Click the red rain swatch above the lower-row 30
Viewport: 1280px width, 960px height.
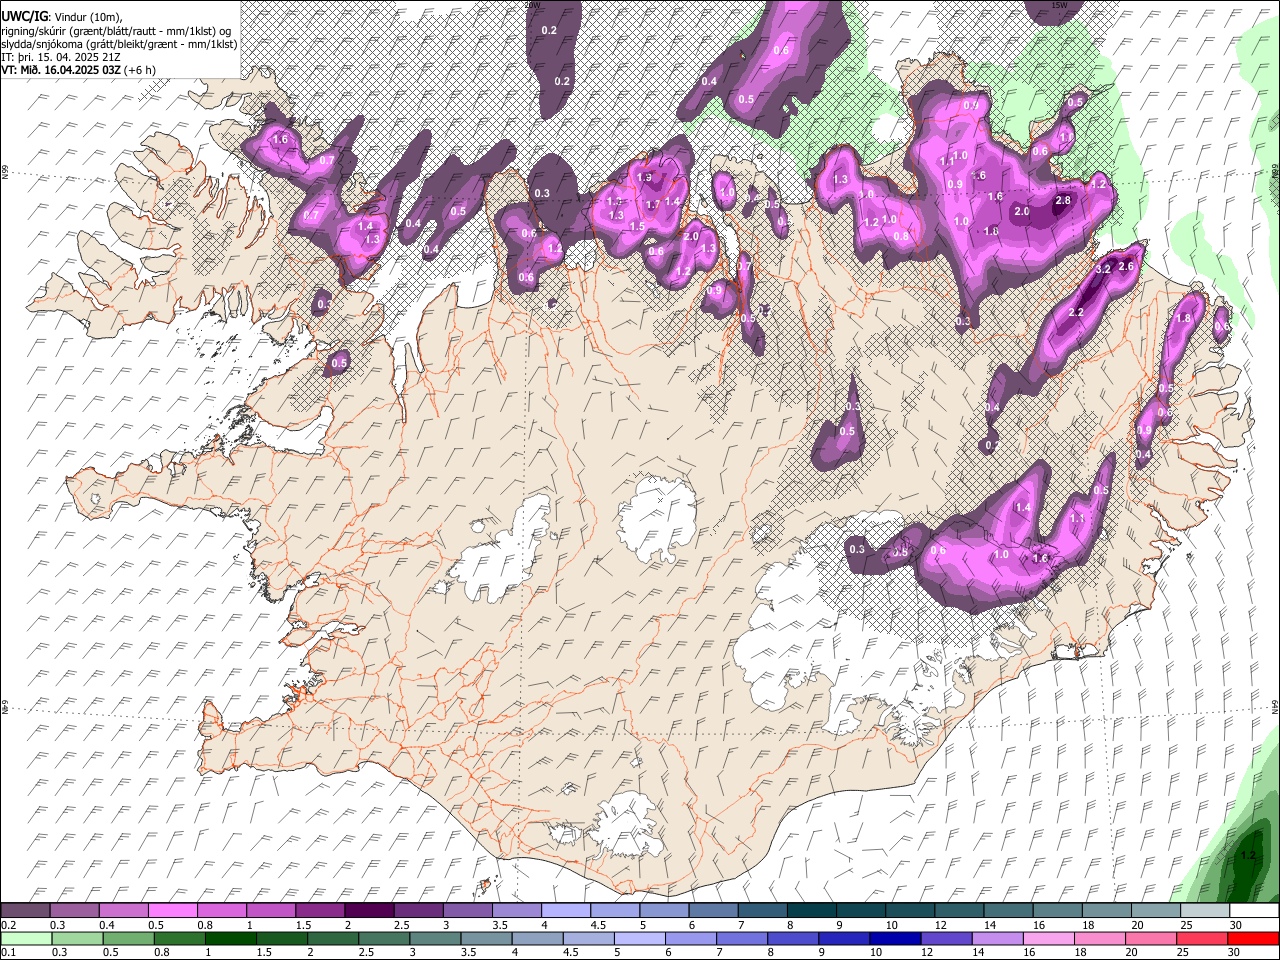pos(1252,938)
